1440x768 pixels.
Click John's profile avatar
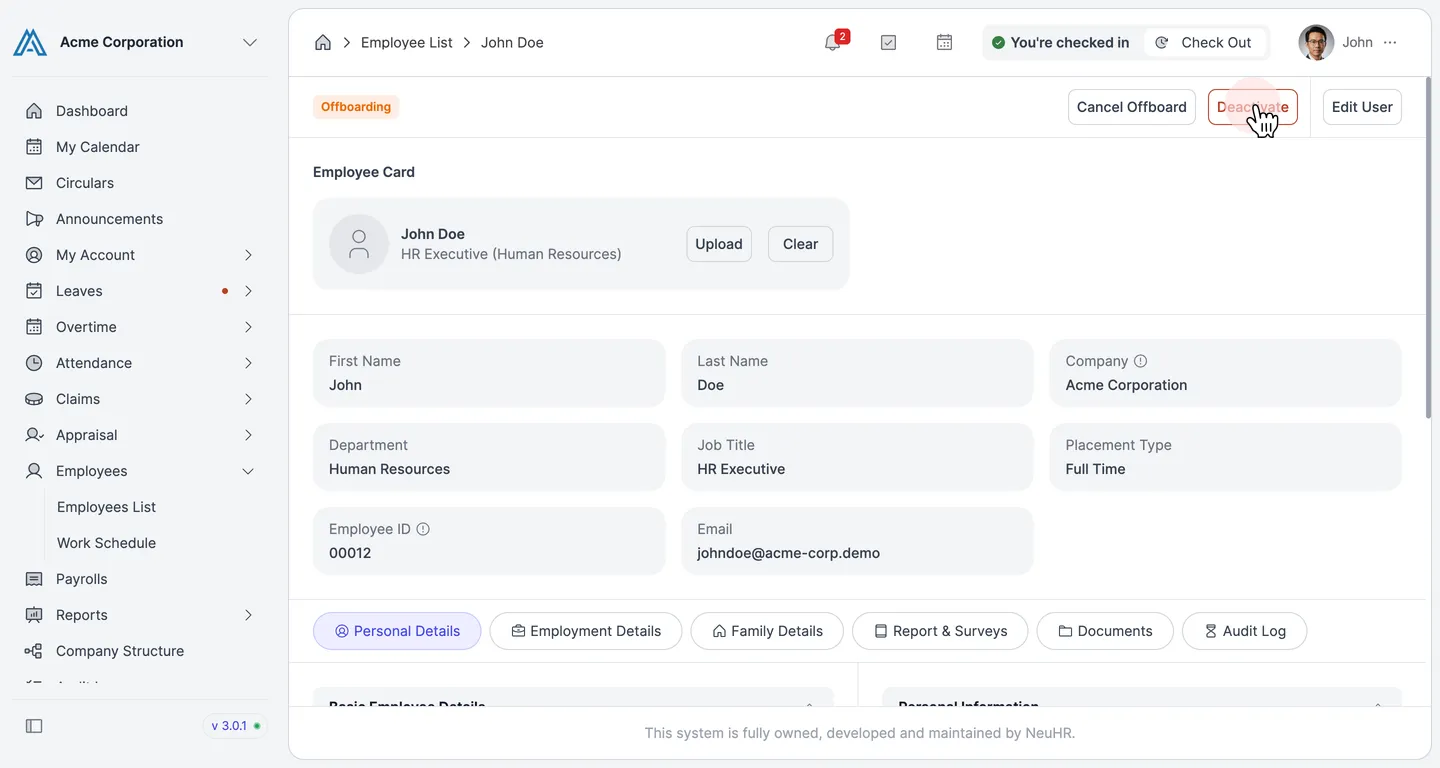coord(1316,42)
